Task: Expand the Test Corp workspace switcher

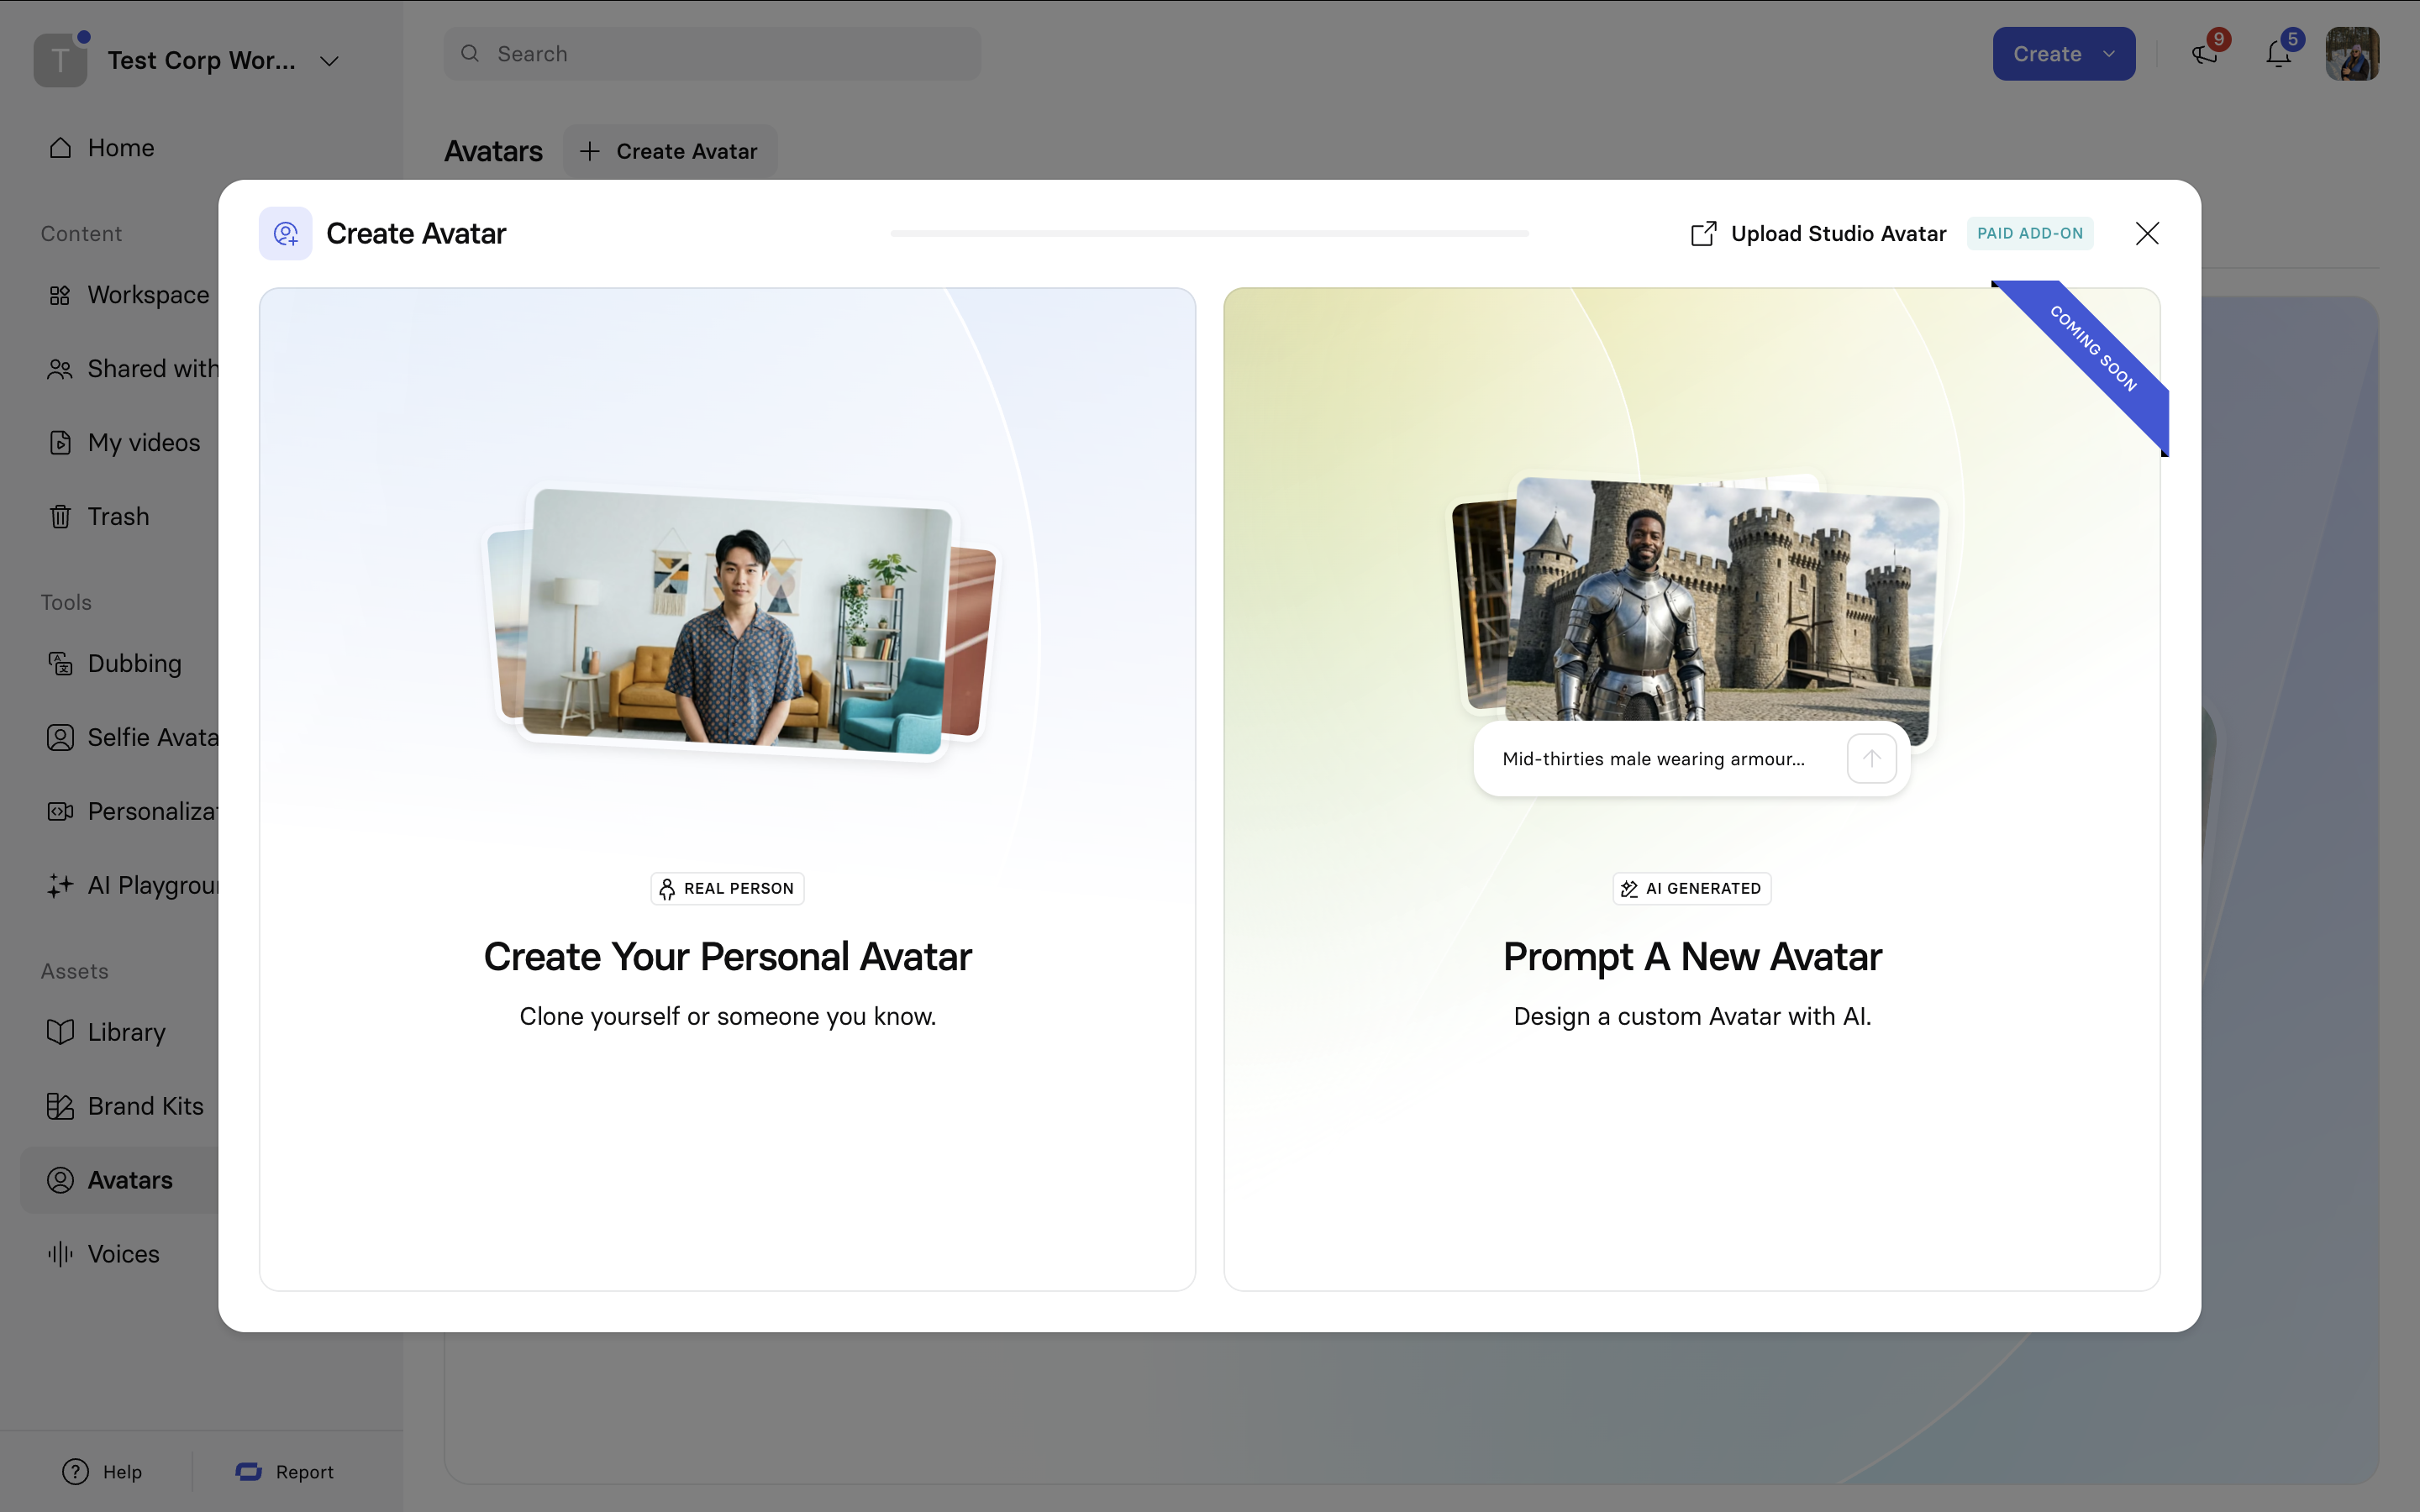Action: point(329,61)
